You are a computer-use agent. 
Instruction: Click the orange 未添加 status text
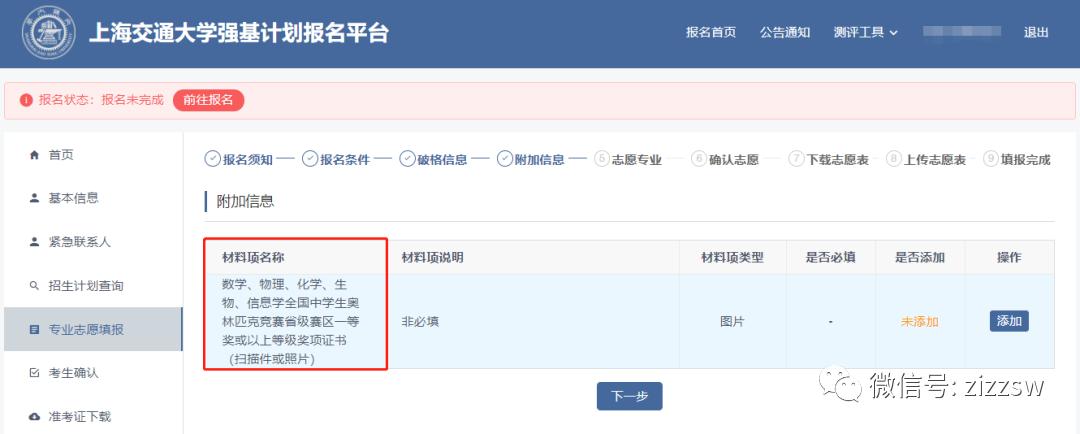(920, 321)
